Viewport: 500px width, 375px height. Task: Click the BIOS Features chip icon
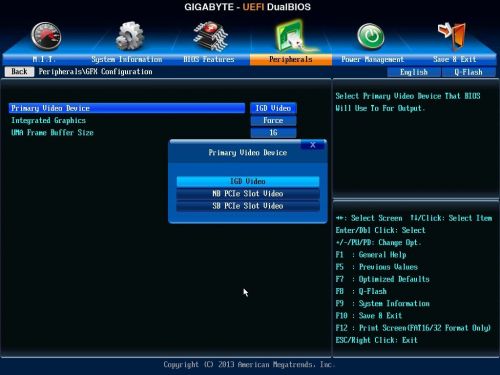(x=211, y=36)
